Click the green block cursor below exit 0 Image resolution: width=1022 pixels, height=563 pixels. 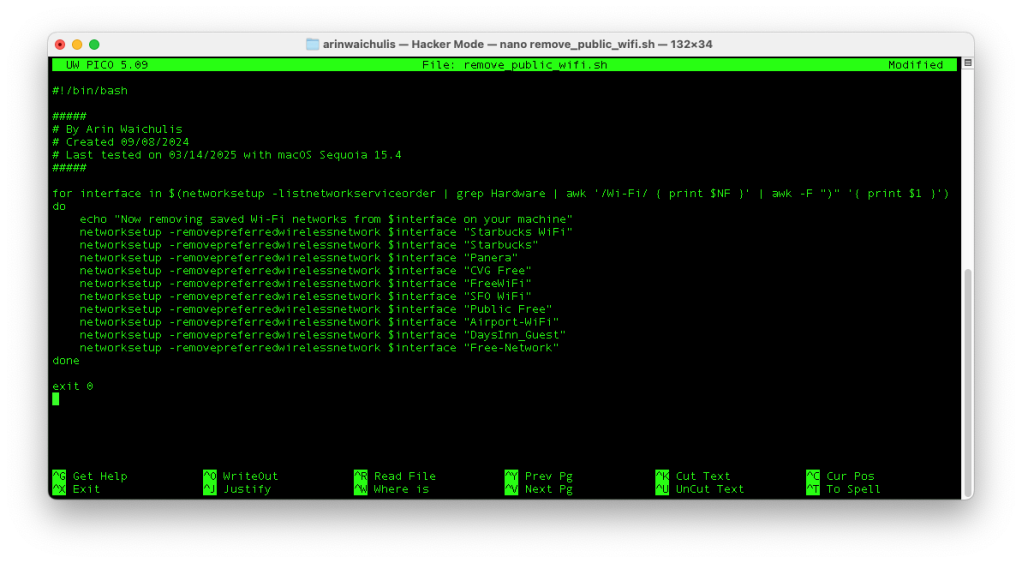point(56,399)
